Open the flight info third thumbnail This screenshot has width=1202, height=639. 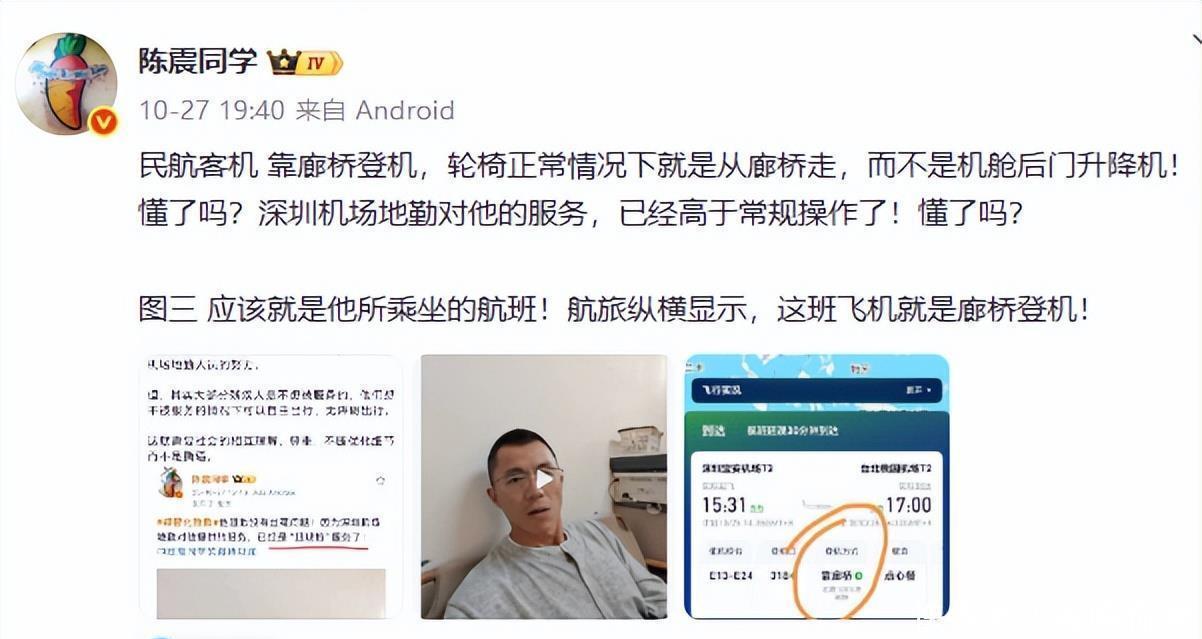pos(816,486)
